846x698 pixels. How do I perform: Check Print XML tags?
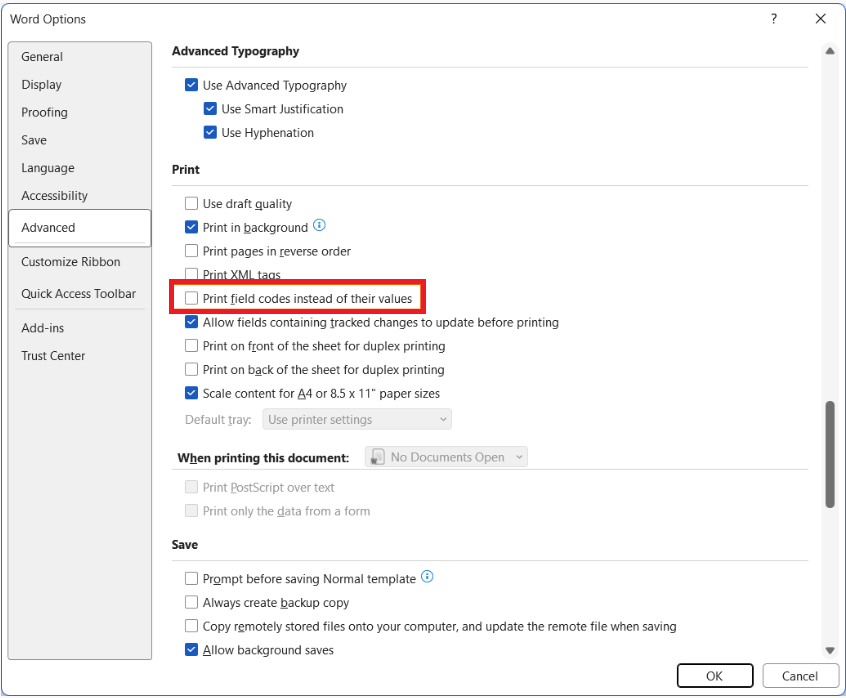tap(192, 274)
